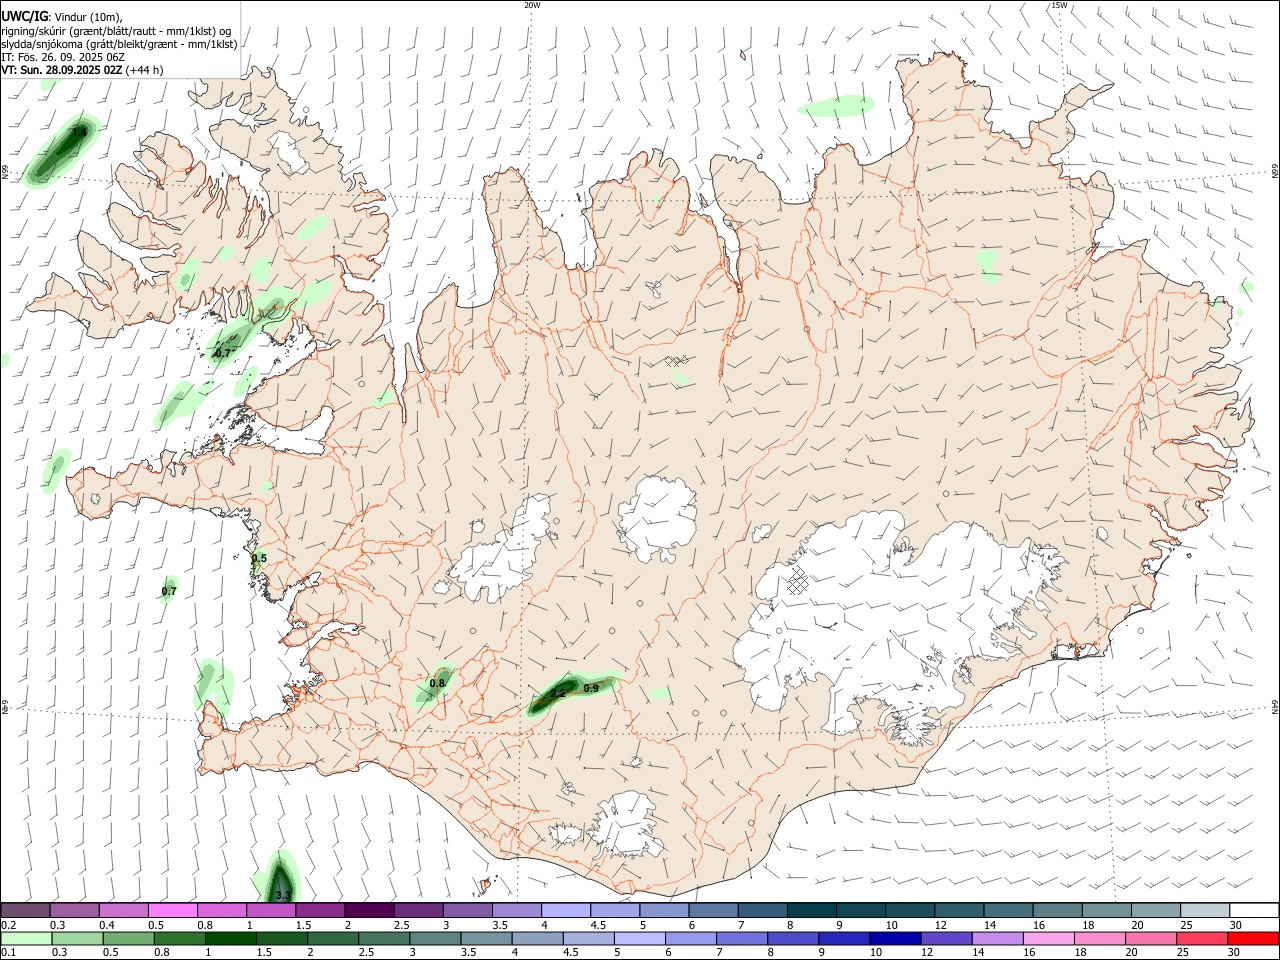This screenshot has width=1280, height=960.
Task: Select the dusky purple swatch after upper 0.2
Action: [26, 910]
